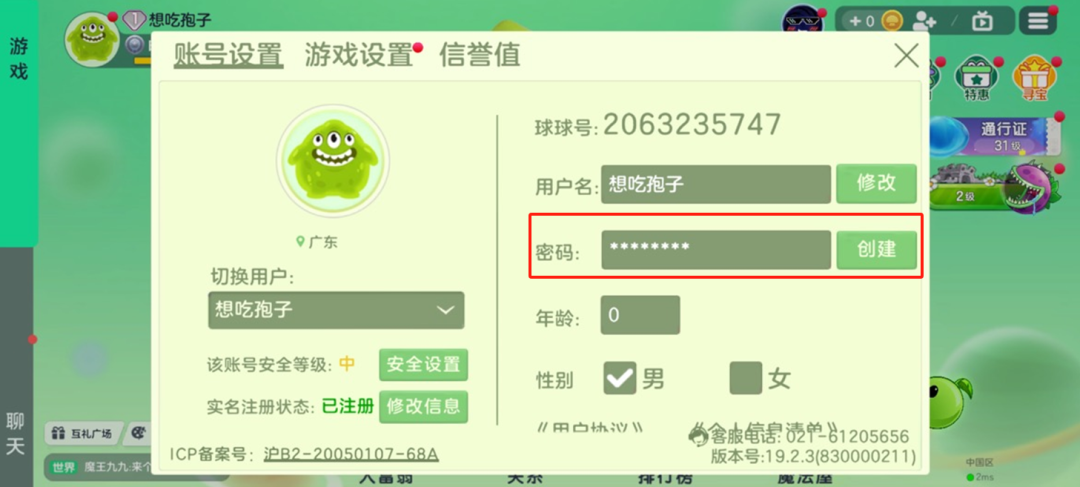Select the 账号设置 tab
The height and width of the screenshot is (487, 1080).
pos(228,55)
